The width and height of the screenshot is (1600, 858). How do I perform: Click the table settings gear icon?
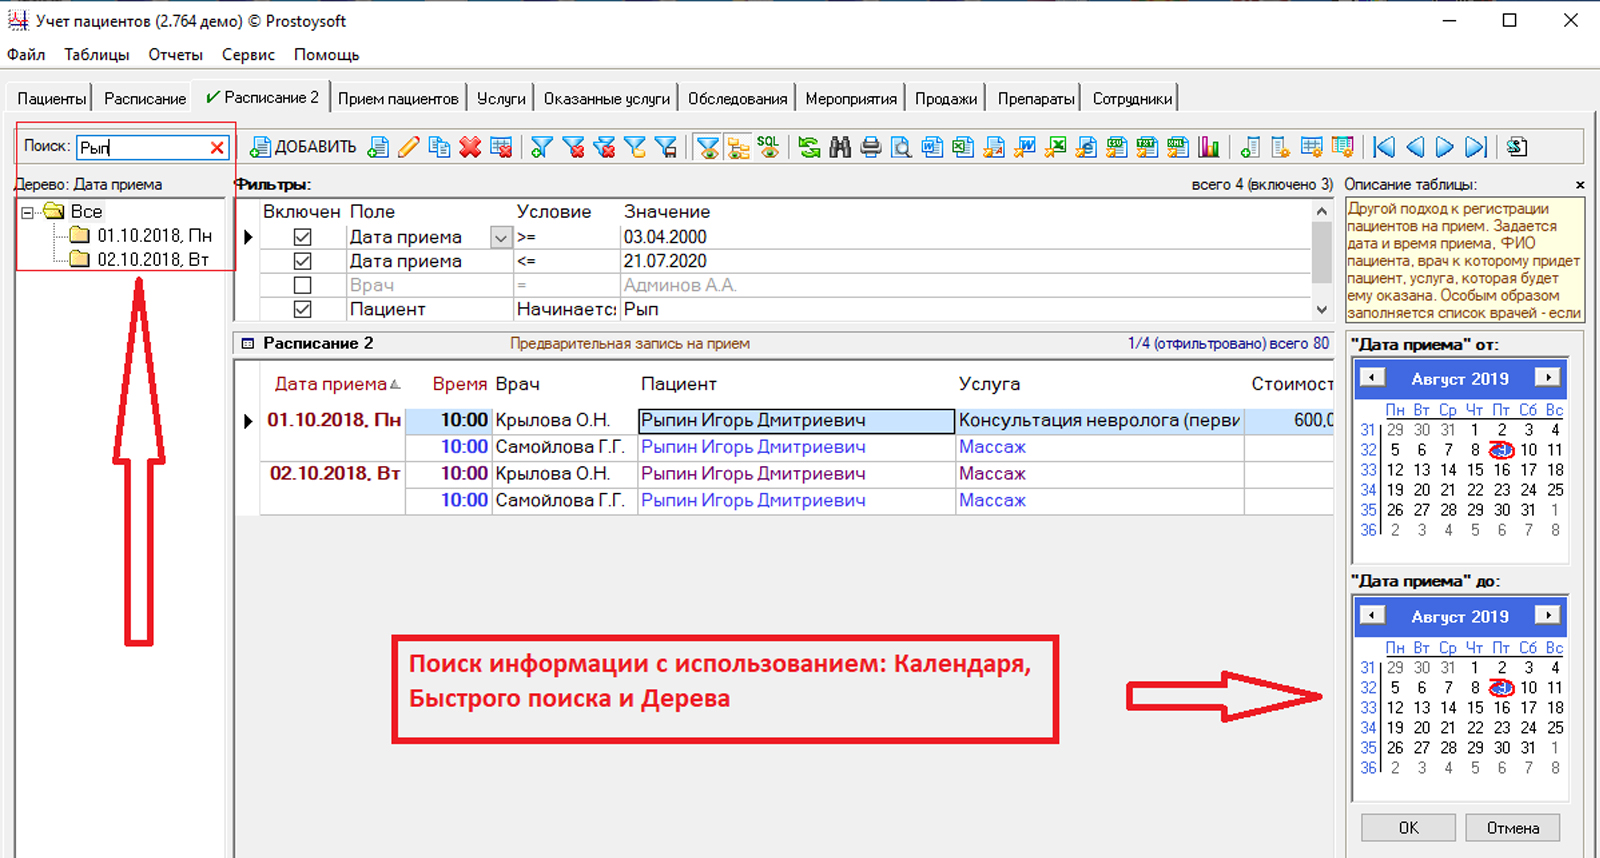click(x=1311, y=147)
